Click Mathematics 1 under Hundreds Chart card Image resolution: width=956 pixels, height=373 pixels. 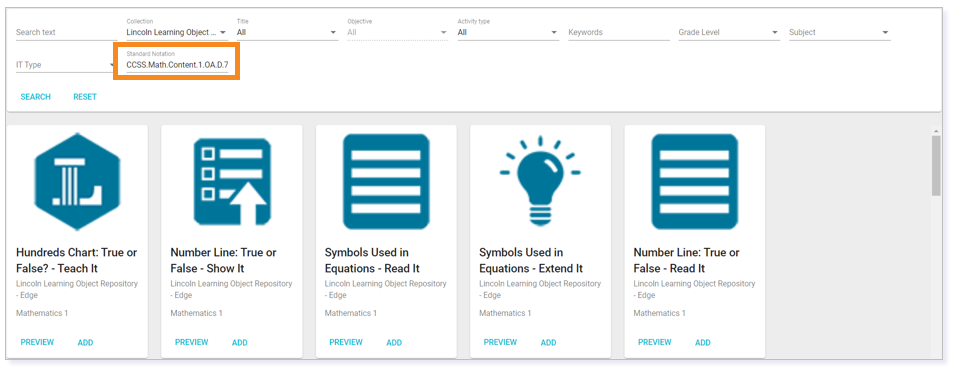coord(42,313)
